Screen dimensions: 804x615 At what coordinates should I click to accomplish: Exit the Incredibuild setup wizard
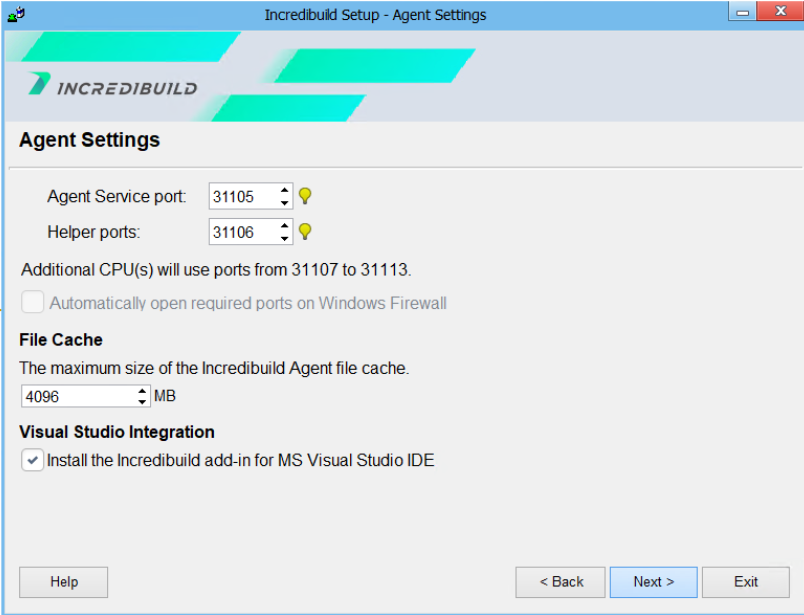tap(745, 582)
